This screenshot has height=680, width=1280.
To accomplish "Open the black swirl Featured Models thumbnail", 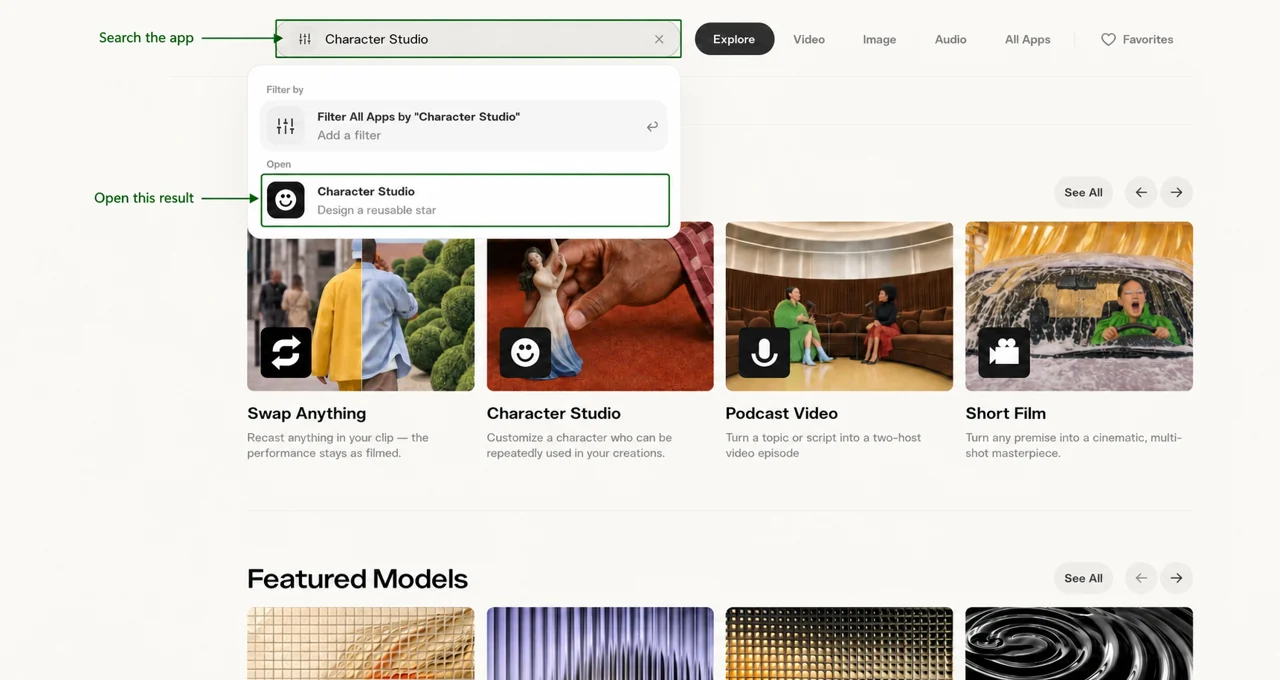I will (1079, 643).
